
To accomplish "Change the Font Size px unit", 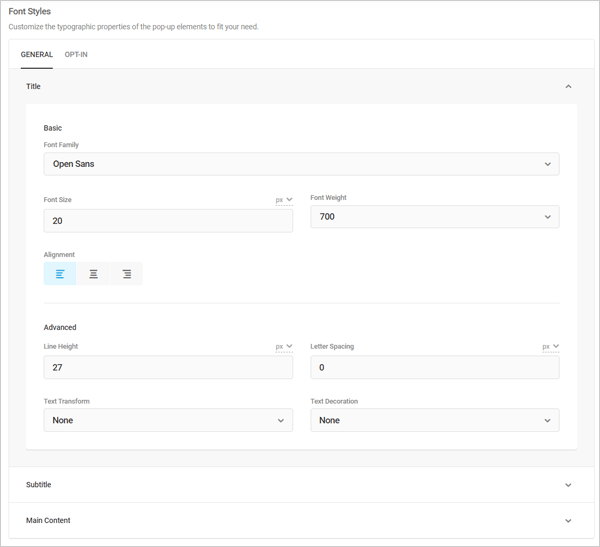I will 284,200.
